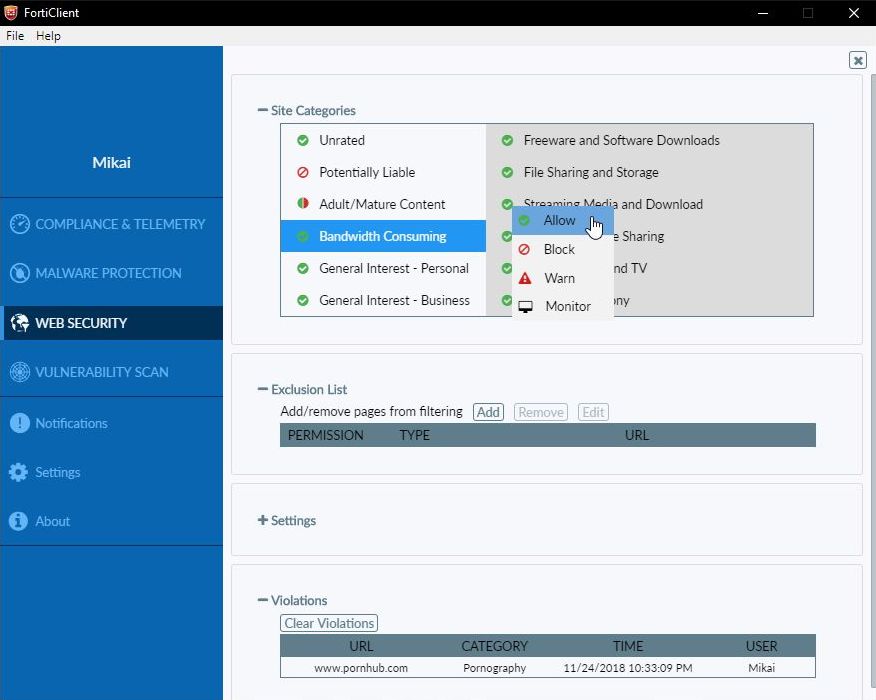Expand the Settings section
The width and height of the screenshot is (876, 700).
(263, 521)
